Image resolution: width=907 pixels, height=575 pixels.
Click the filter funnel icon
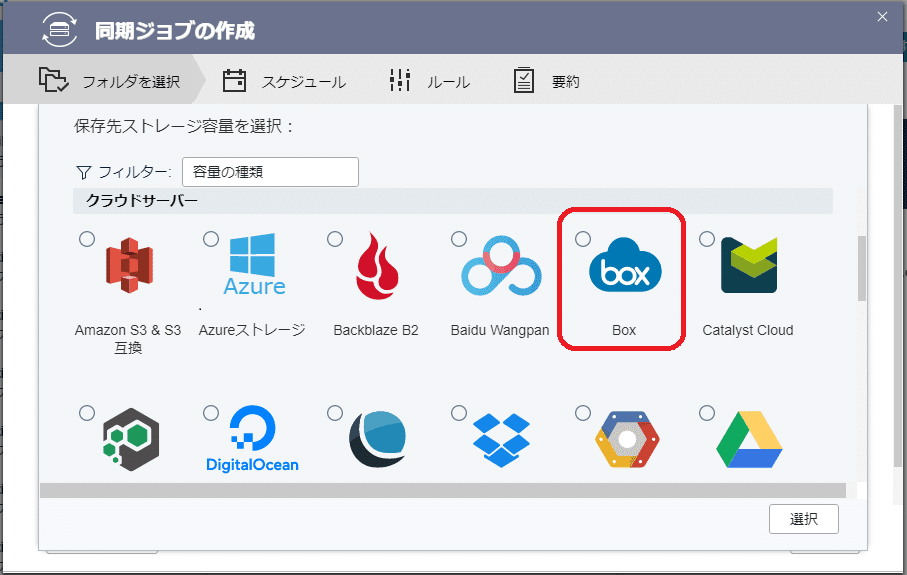84,172
